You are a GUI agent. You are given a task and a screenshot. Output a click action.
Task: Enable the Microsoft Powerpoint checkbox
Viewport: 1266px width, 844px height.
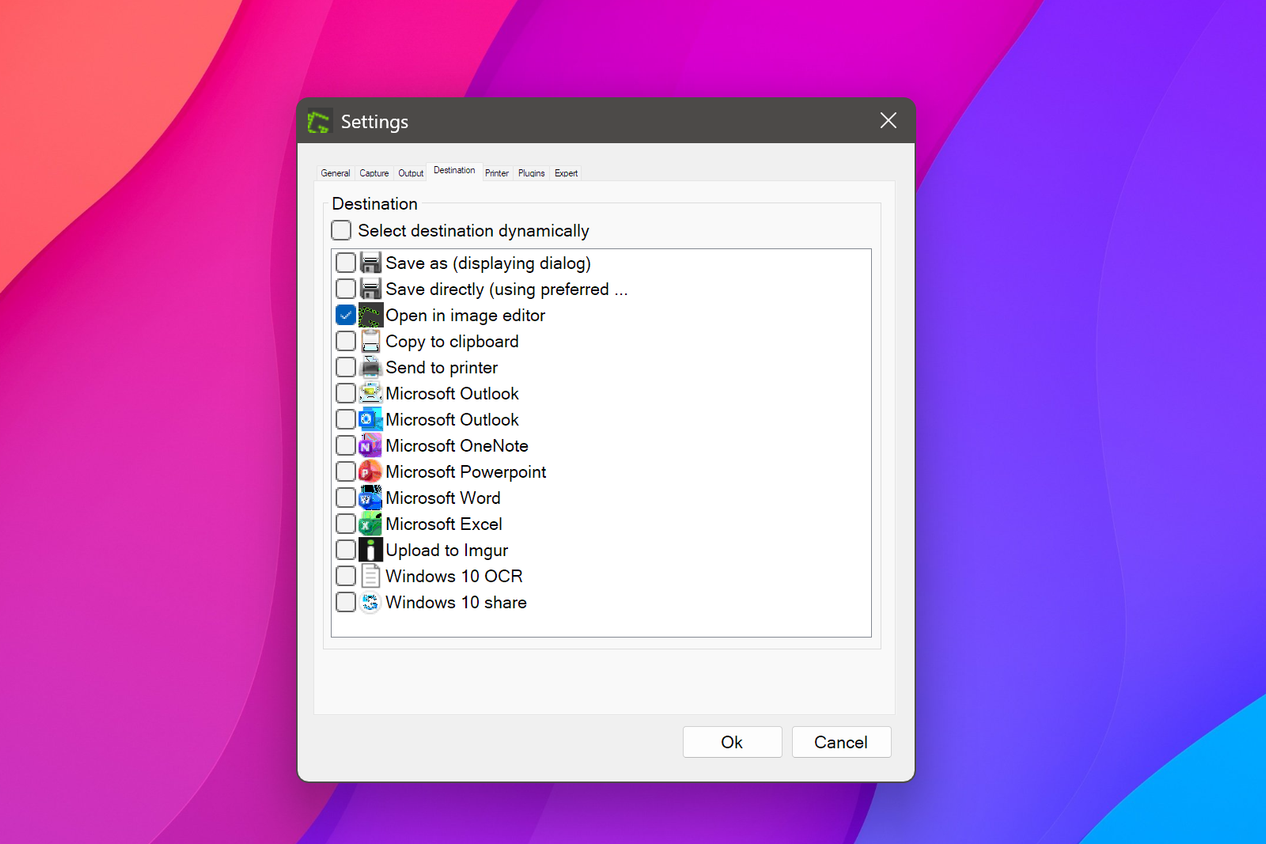pos(346,471)
